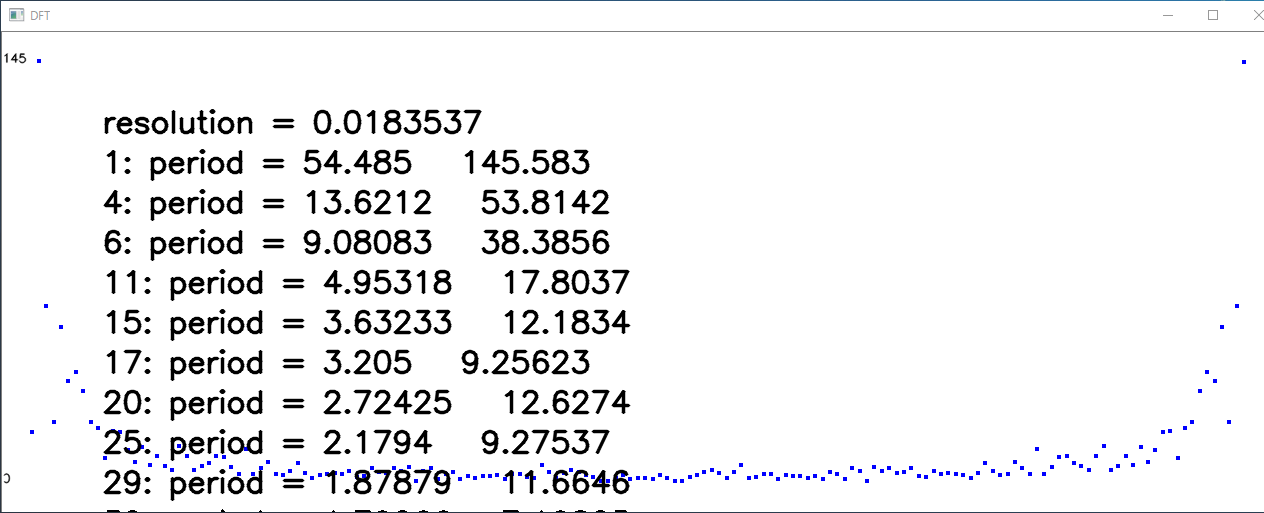Click the period = 3.63233 line
Image resolution: width=1264 pixels, height=513 pixels.
(x=366, y=323)
